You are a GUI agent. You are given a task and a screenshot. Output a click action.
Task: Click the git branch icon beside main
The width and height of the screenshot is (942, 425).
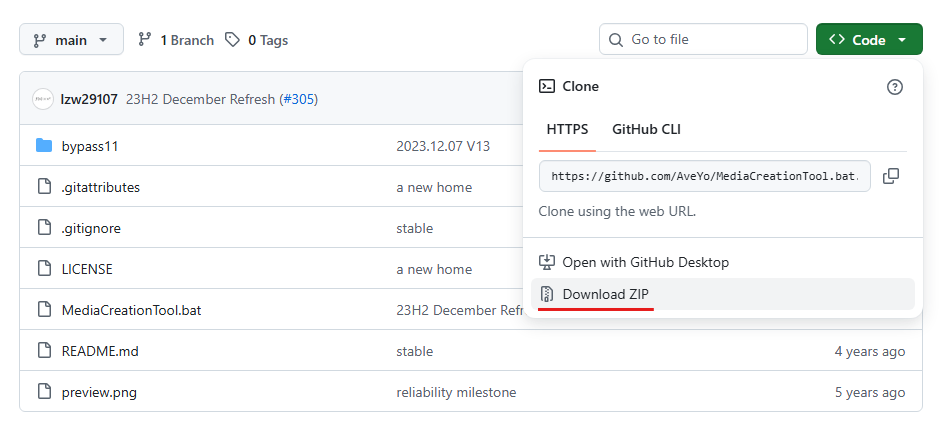click(40, 40)
